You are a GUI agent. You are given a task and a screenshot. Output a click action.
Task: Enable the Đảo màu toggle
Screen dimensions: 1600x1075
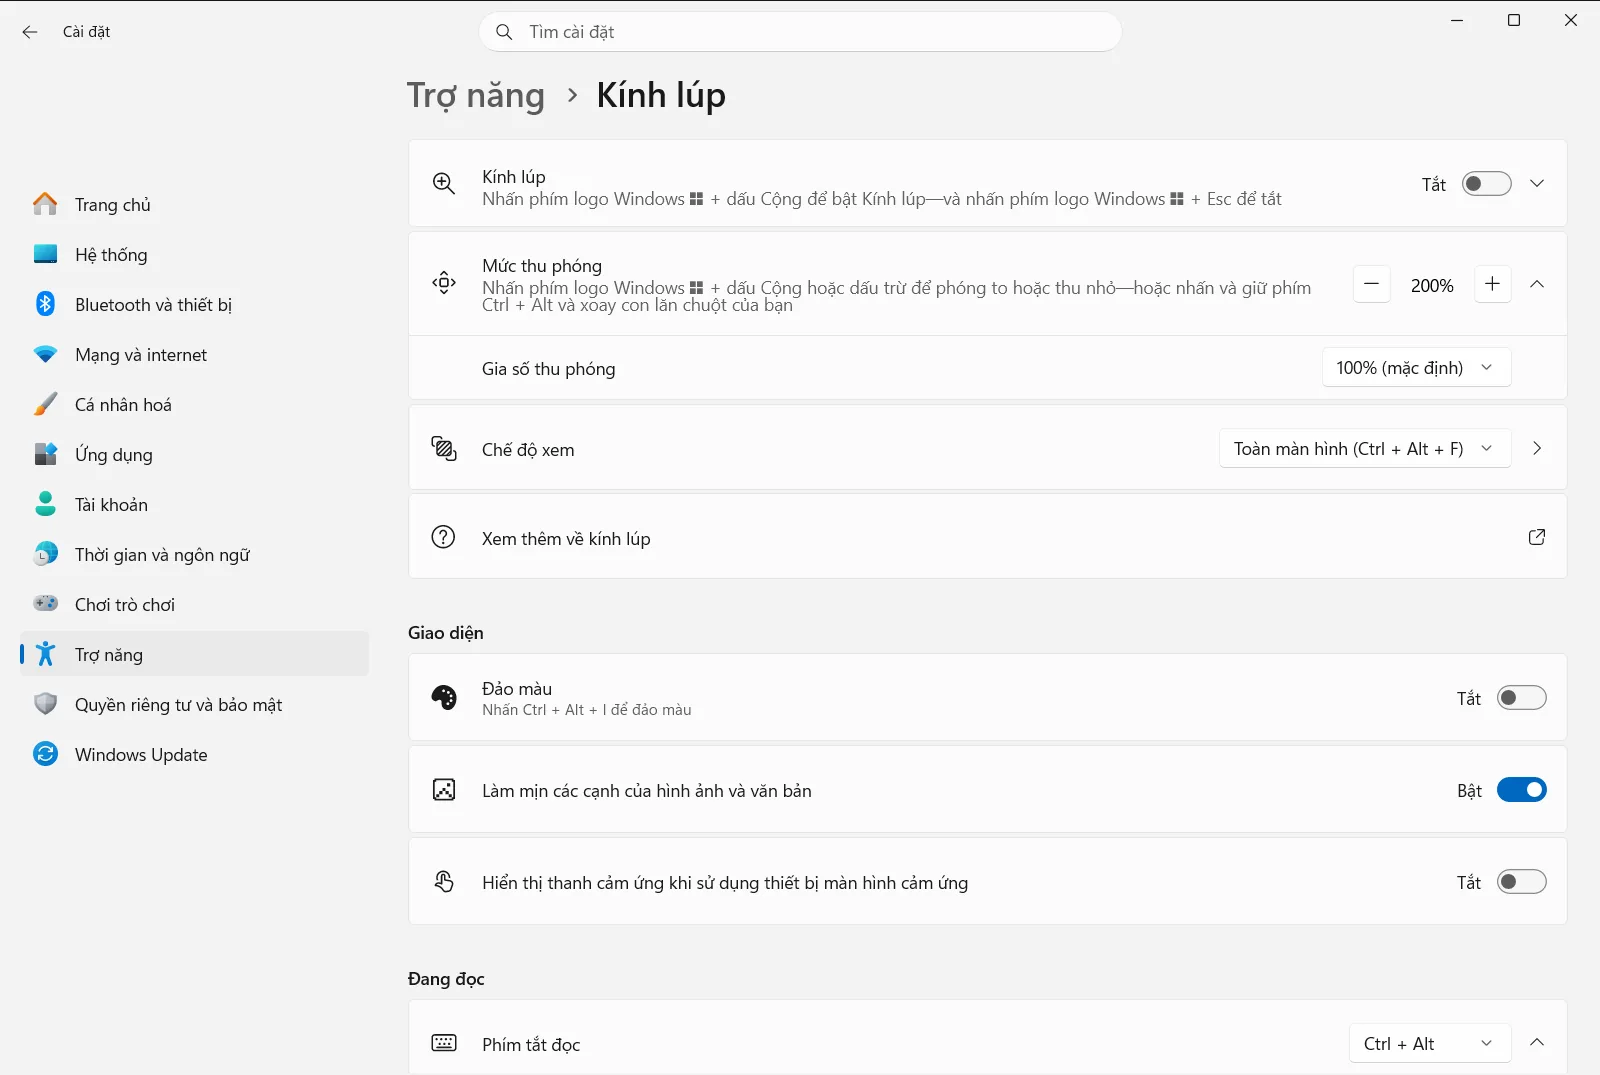1522,698
